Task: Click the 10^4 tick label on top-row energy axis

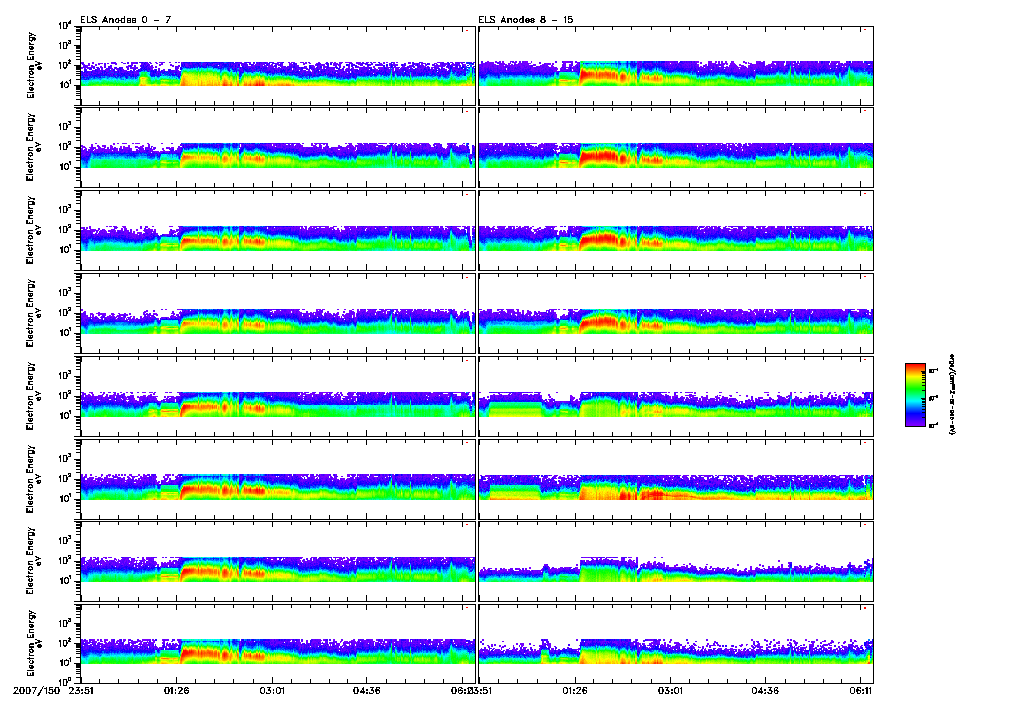Action: [x=65, y=26]
